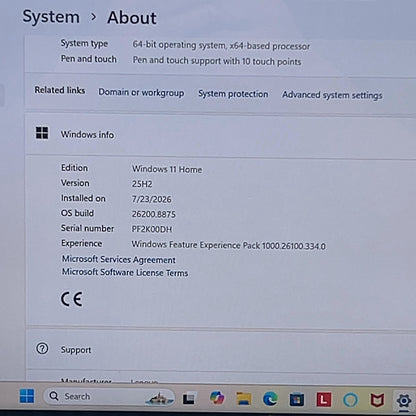Collapse the Windows info section
416x416 pixels.
tap(221, 134)
